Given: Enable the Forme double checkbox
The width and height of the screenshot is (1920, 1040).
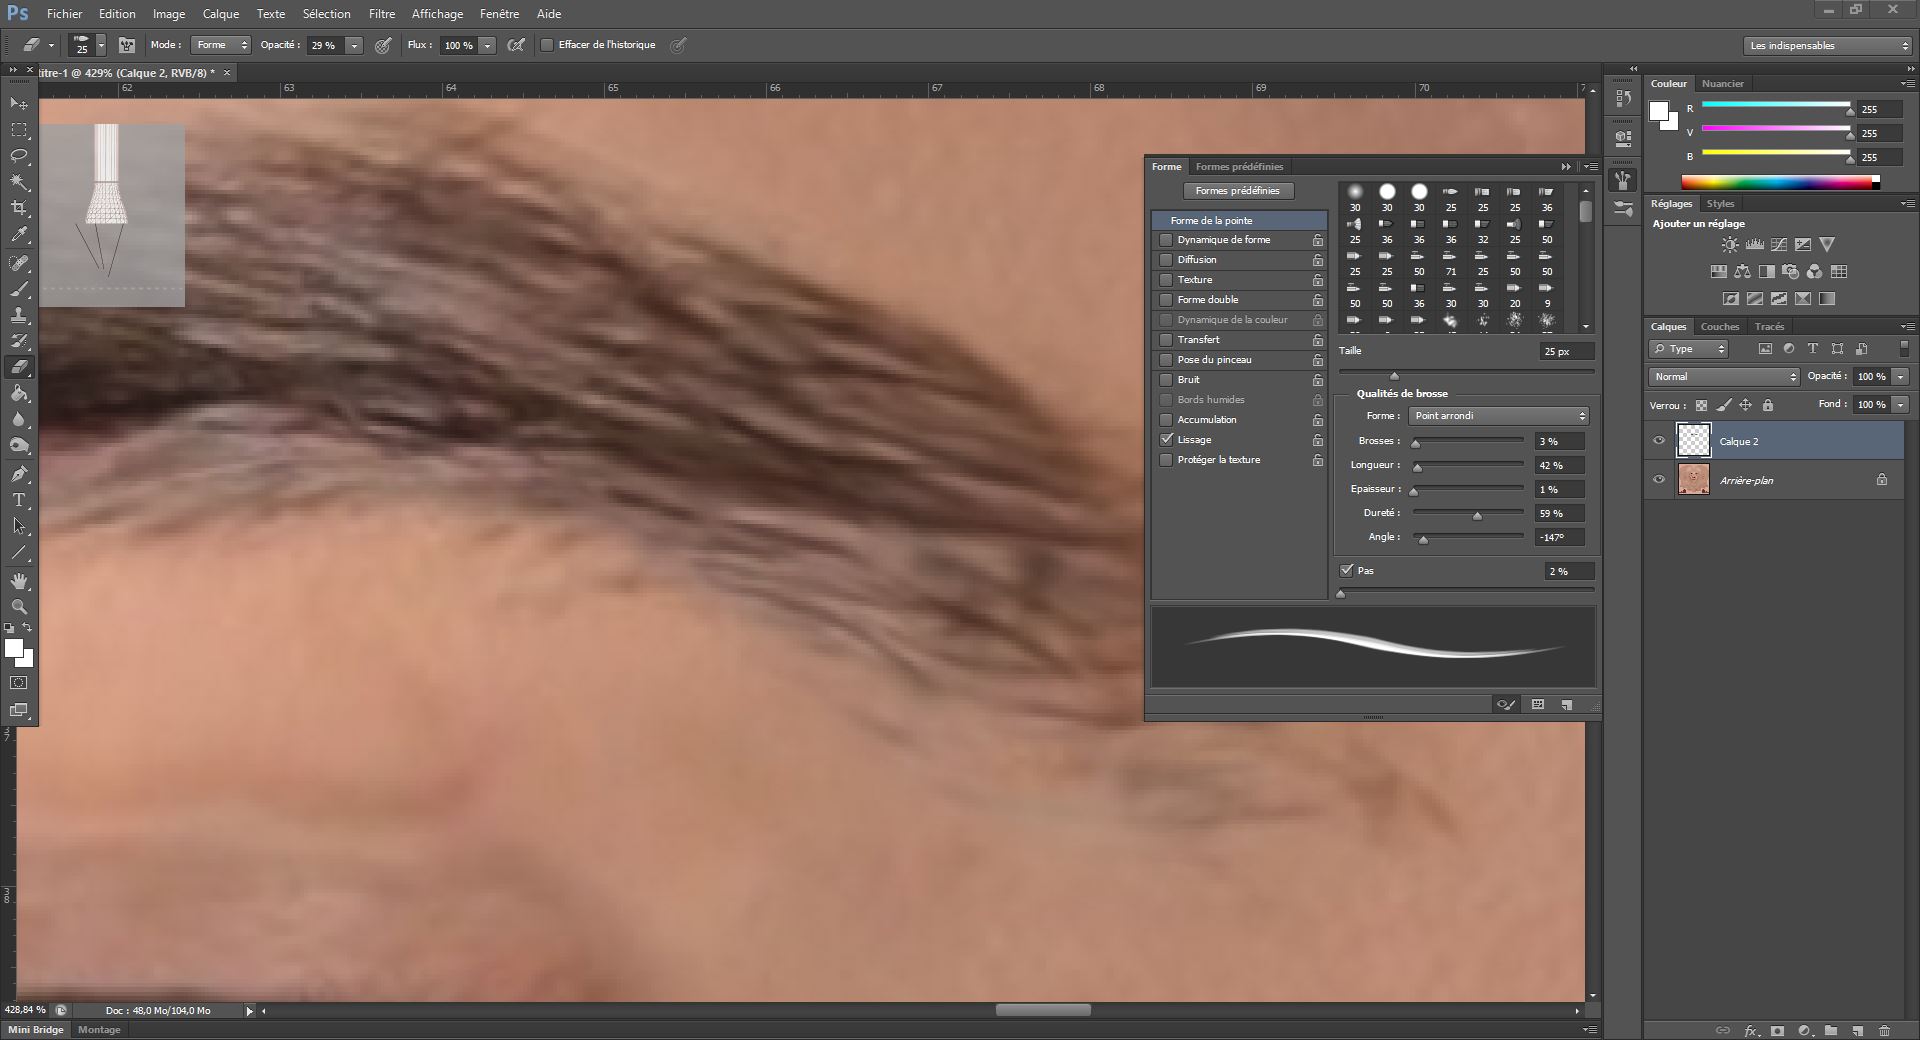Looking at the screenshot, I should tap(1166, 300).
